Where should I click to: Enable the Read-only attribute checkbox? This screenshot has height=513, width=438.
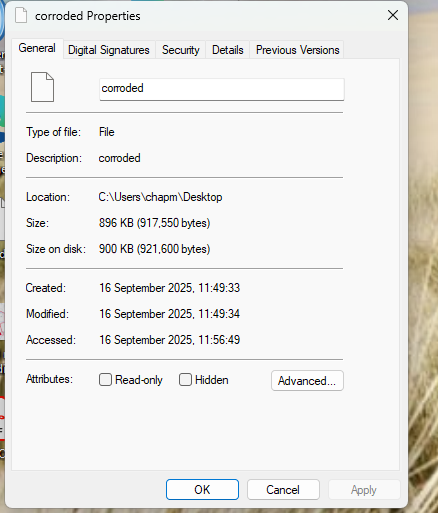105,380
